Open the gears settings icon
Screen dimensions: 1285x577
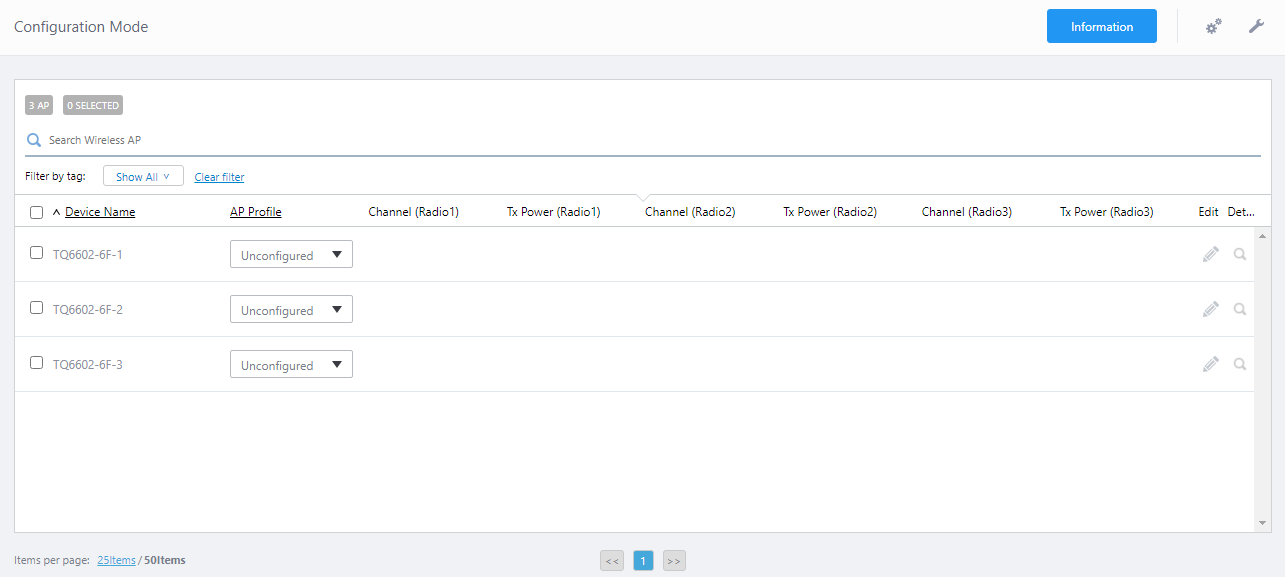tap(1213, 27)
